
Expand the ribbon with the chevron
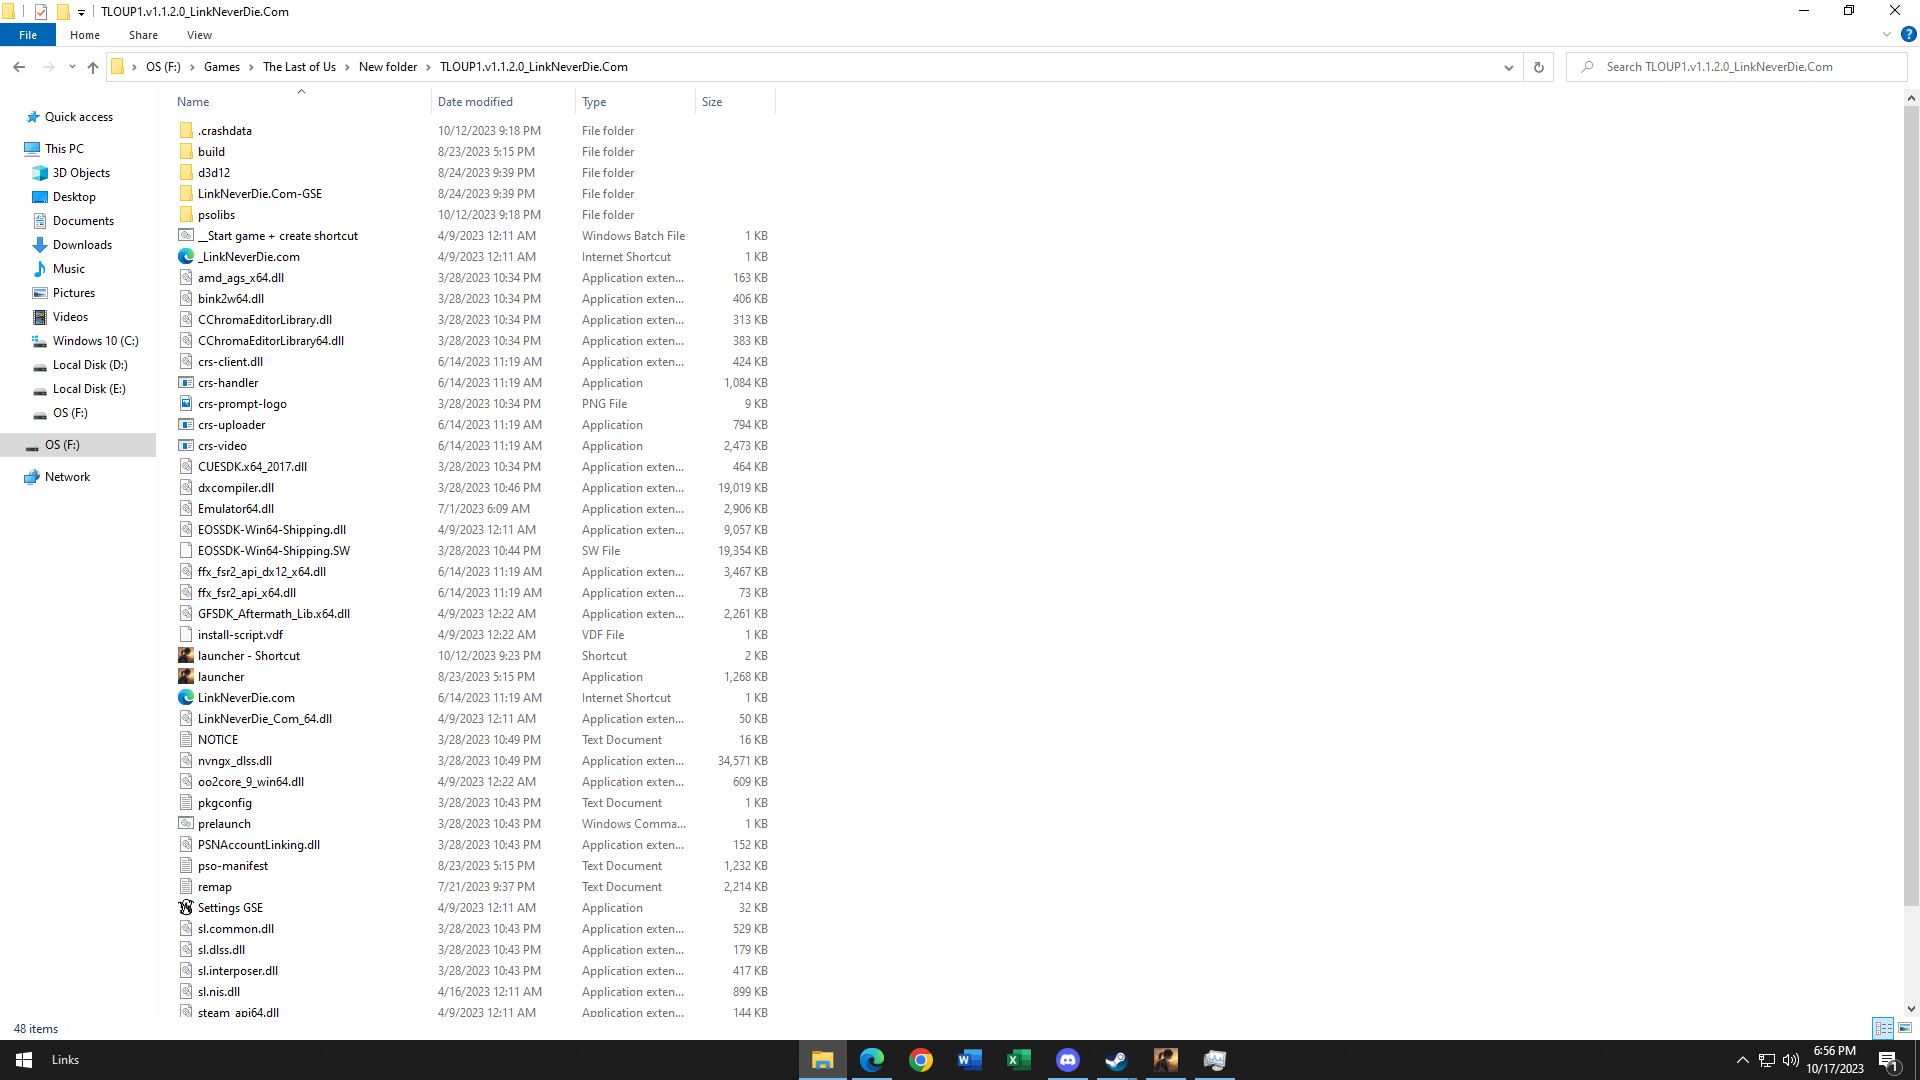(x=1887, y=35)
